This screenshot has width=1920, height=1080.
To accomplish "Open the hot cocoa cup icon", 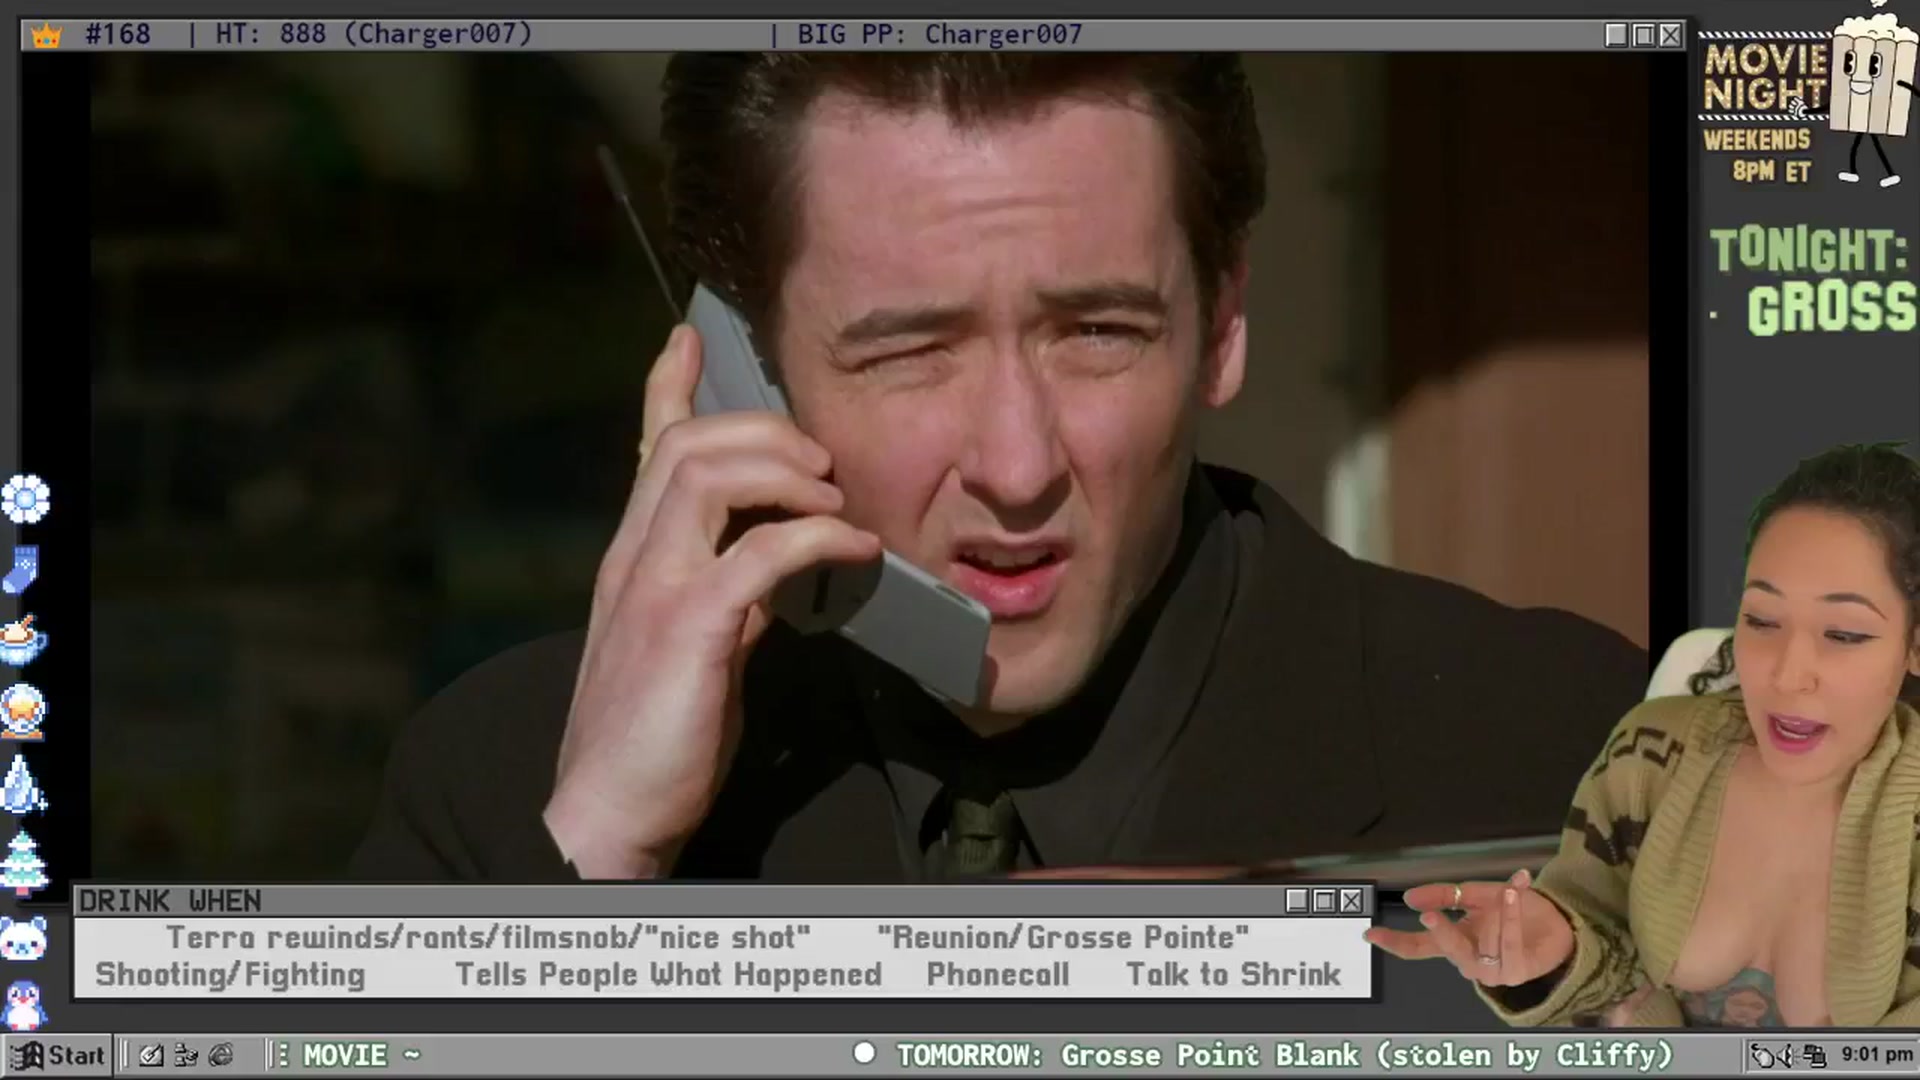I will (23, 640).
